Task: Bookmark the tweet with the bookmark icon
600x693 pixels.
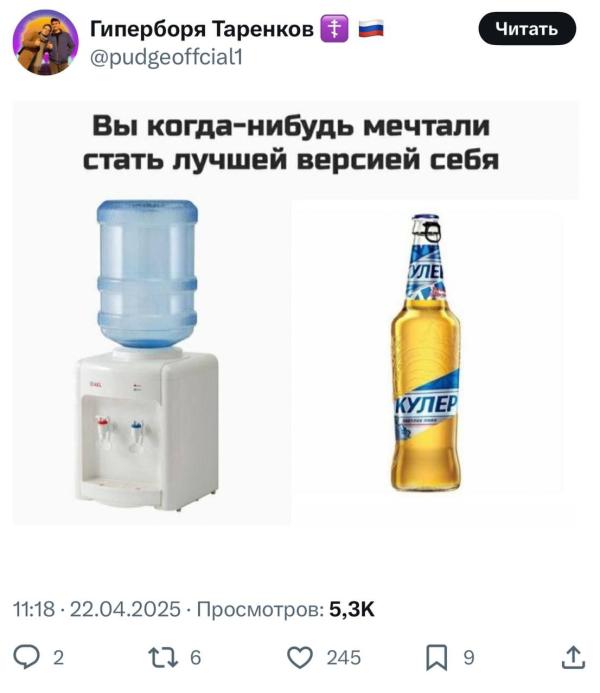Action: 437,657
